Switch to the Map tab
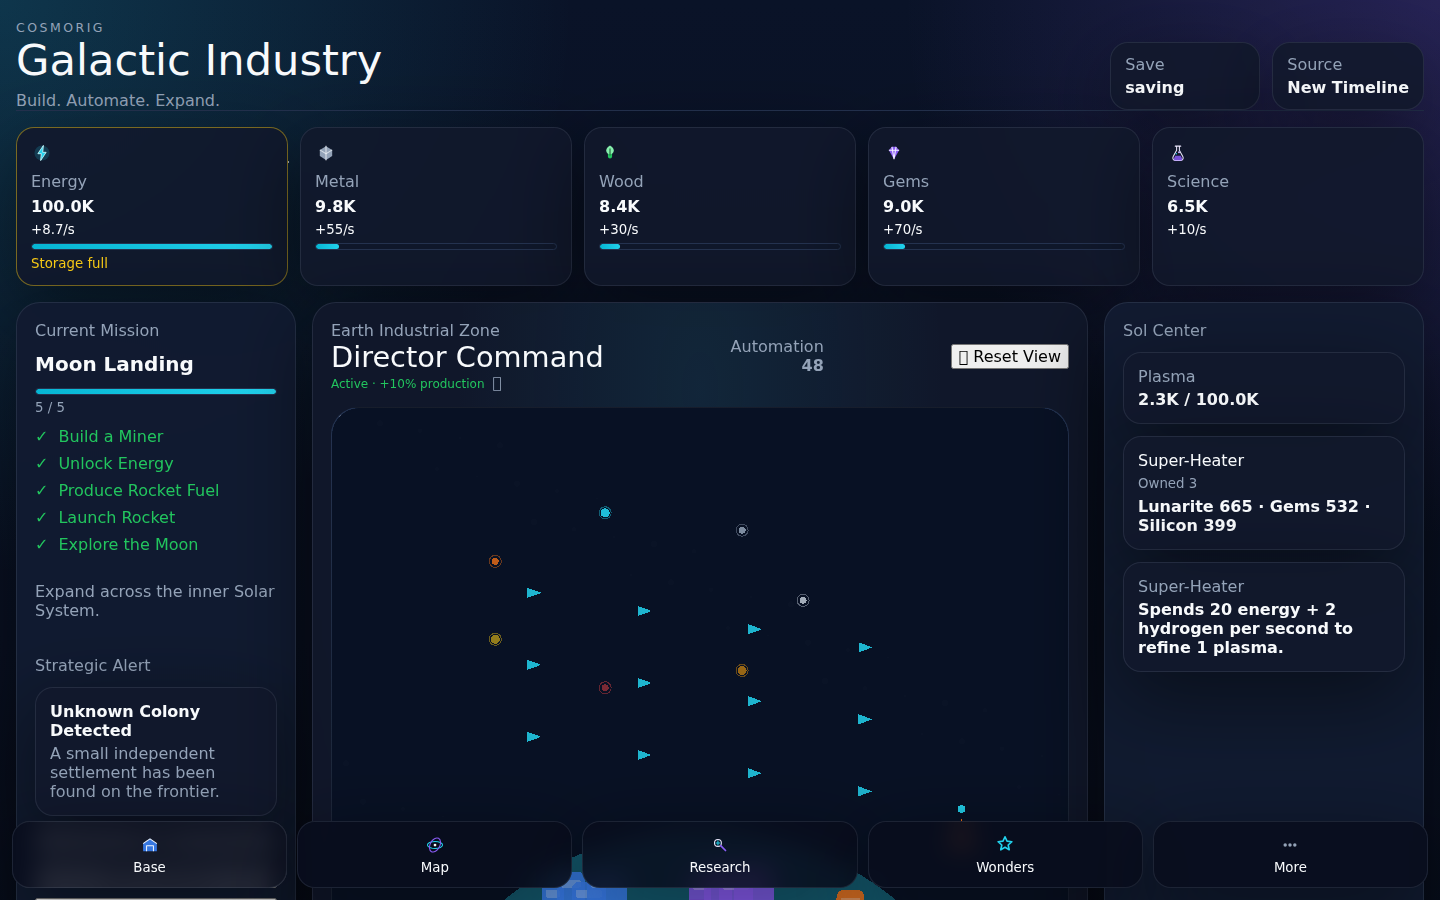 (x=435, y=855)
